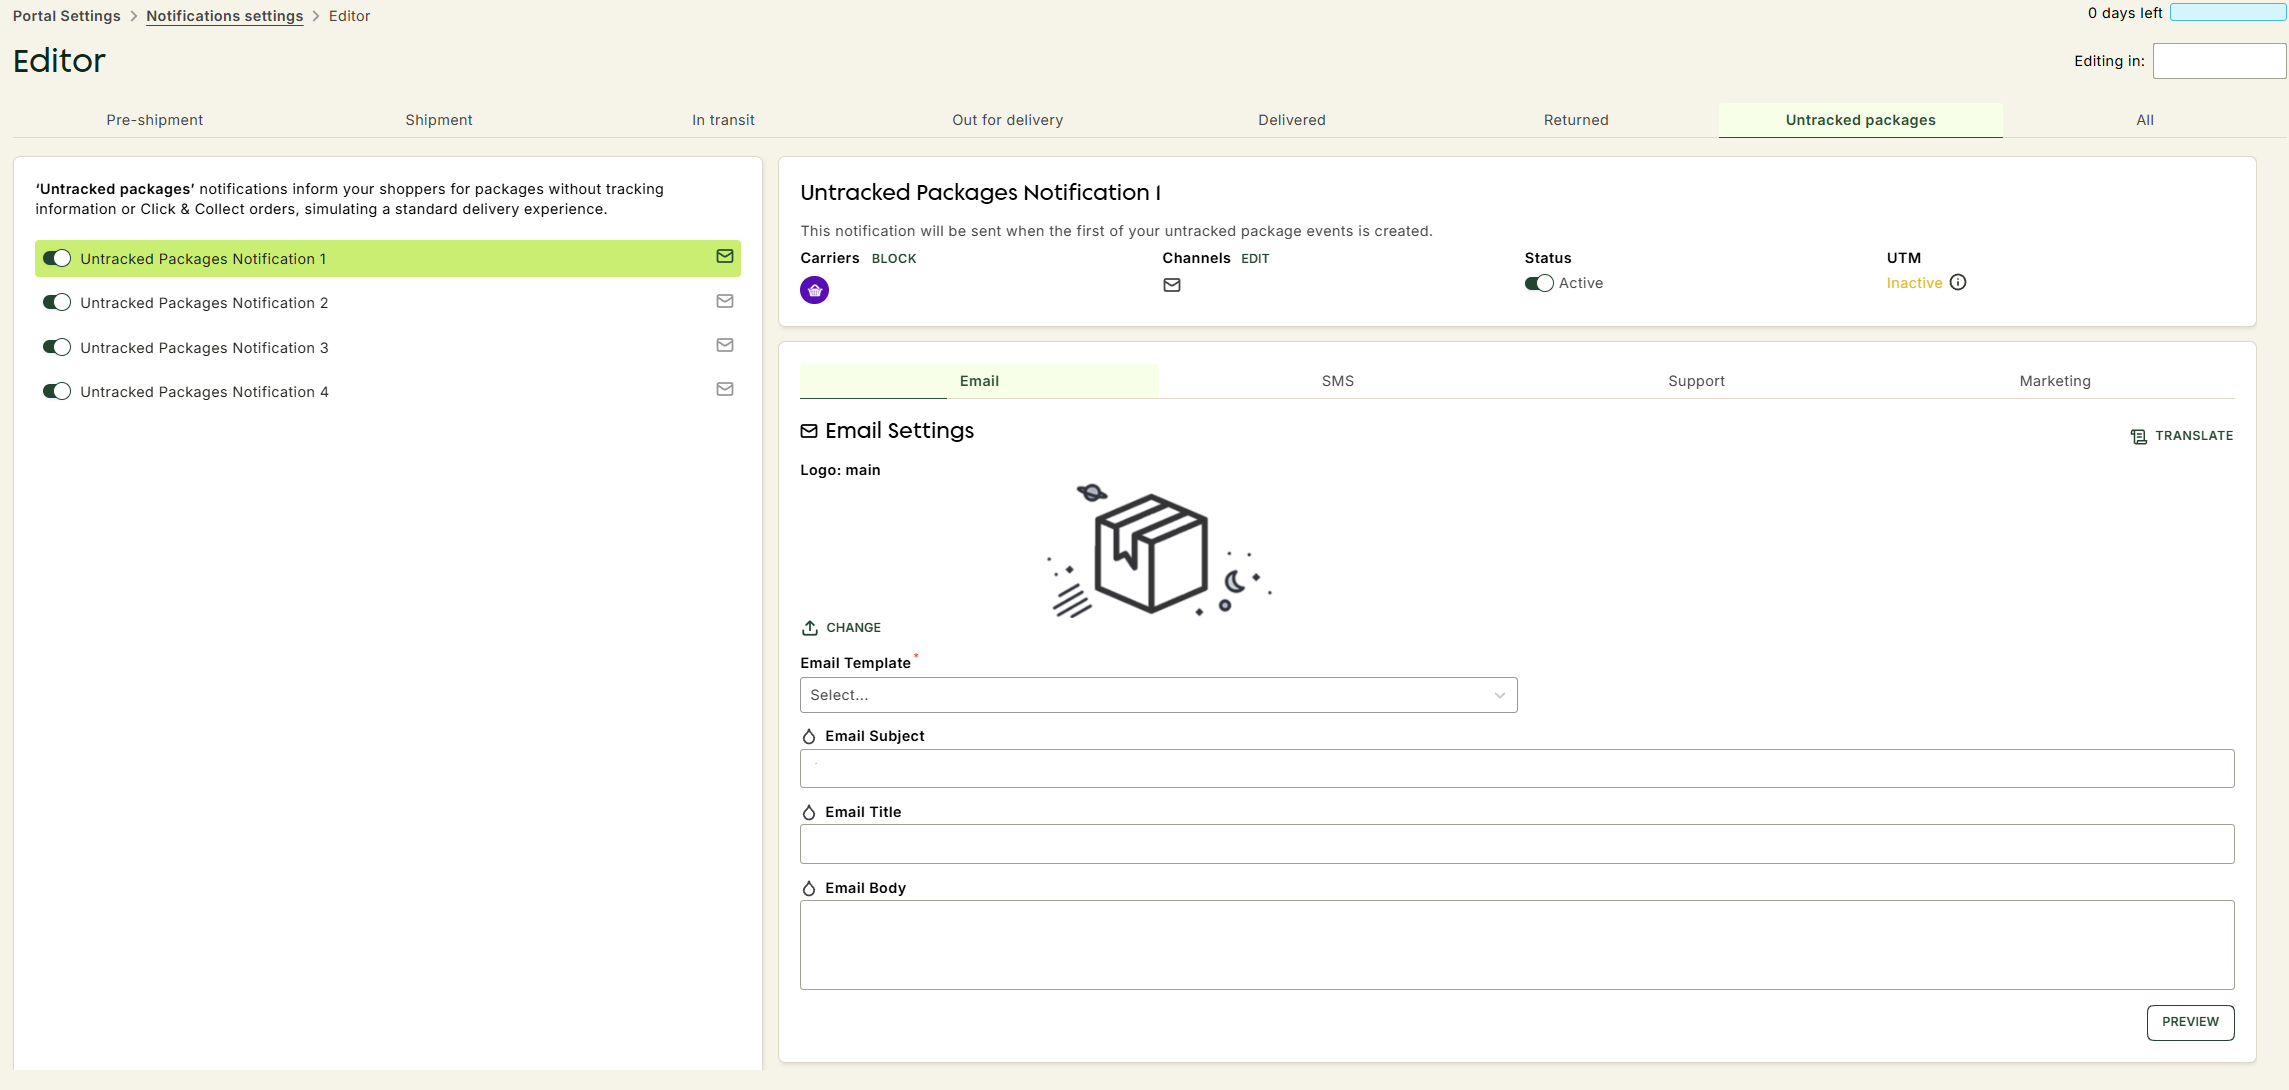Click the purple carrier icon under Carriers
The width and height of the screenshot is (2289, 1090).
[814, 290]
